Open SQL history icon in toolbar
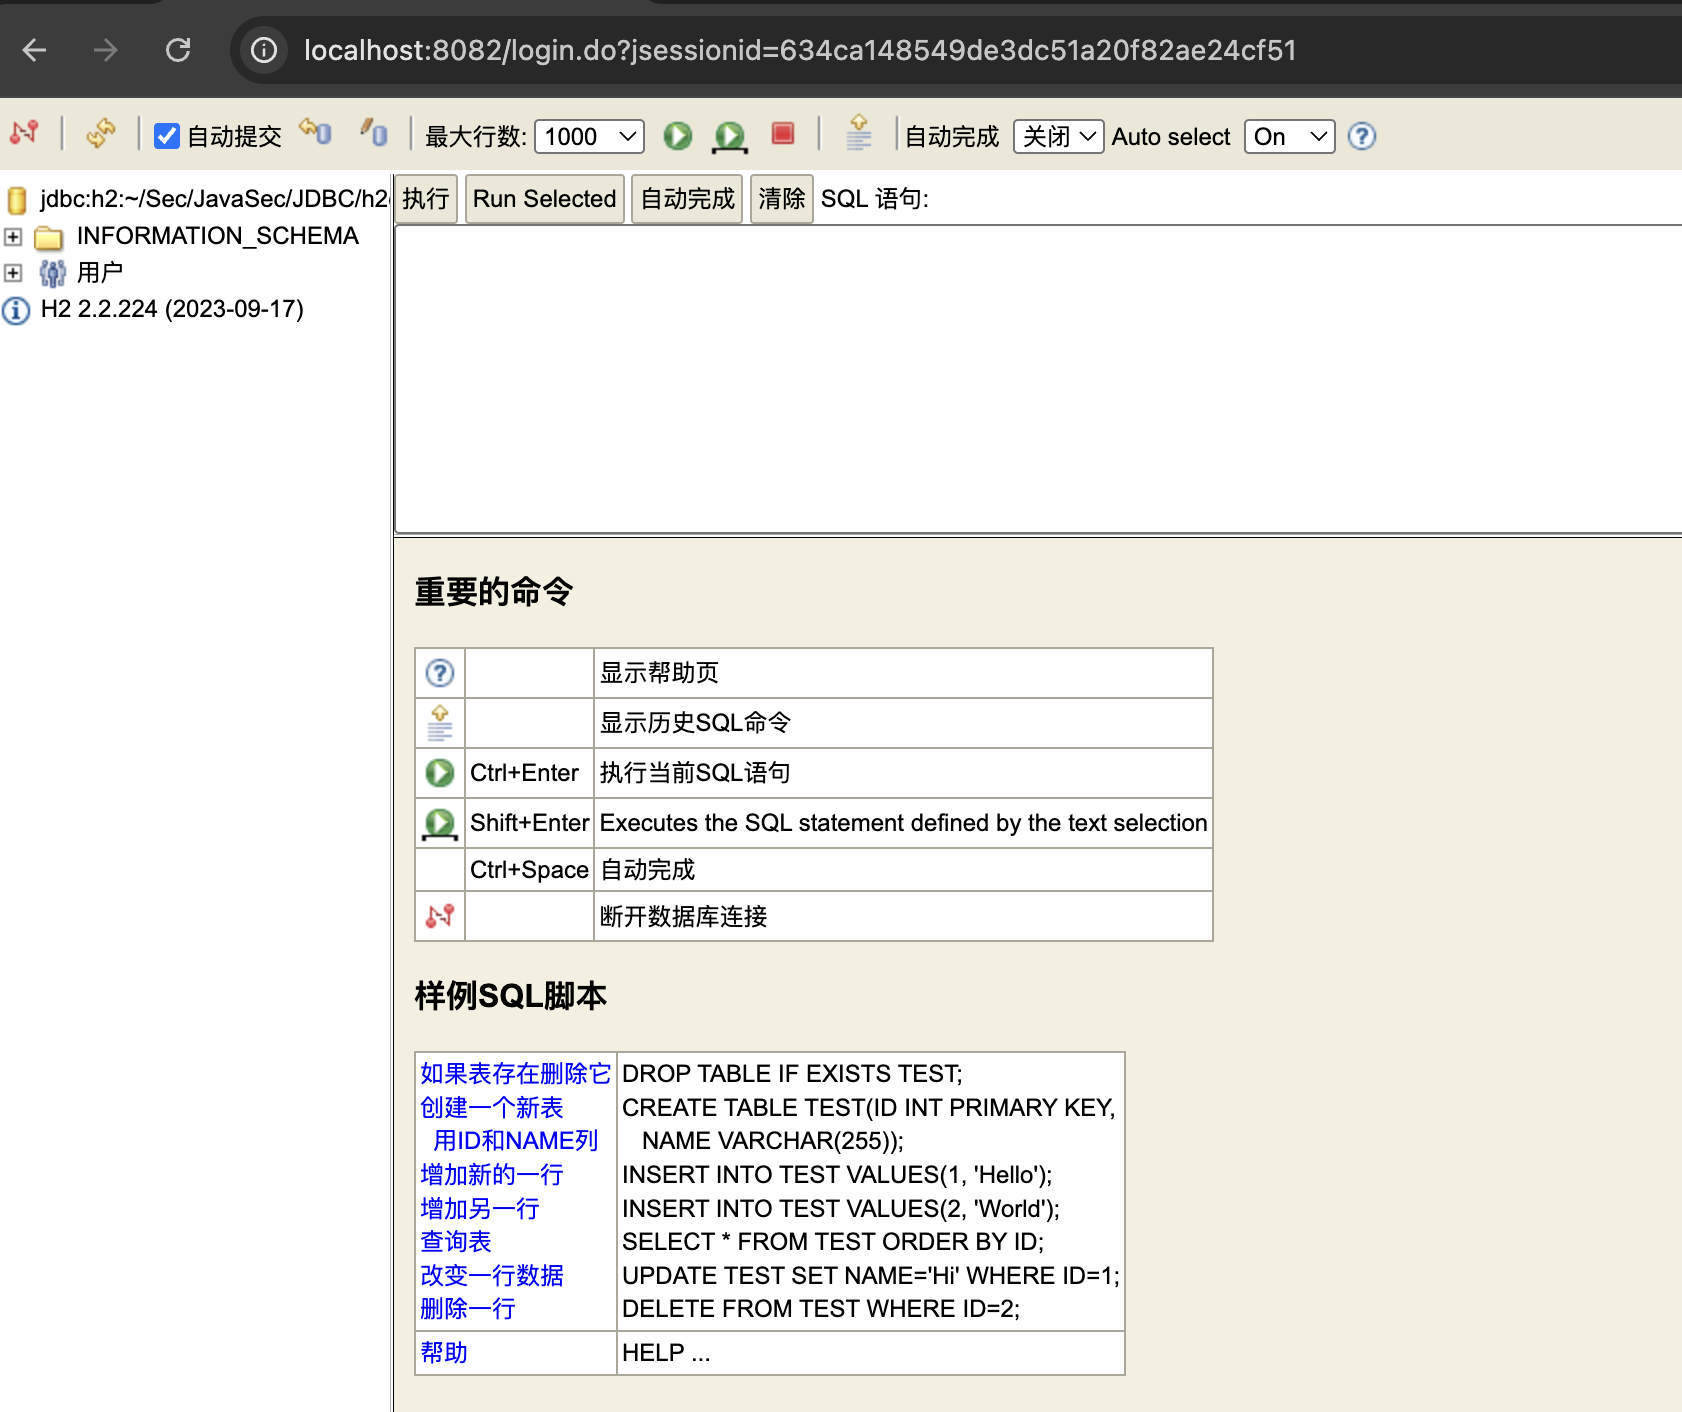Viewport: 1682px width, 1412px height. coord(858,133)
